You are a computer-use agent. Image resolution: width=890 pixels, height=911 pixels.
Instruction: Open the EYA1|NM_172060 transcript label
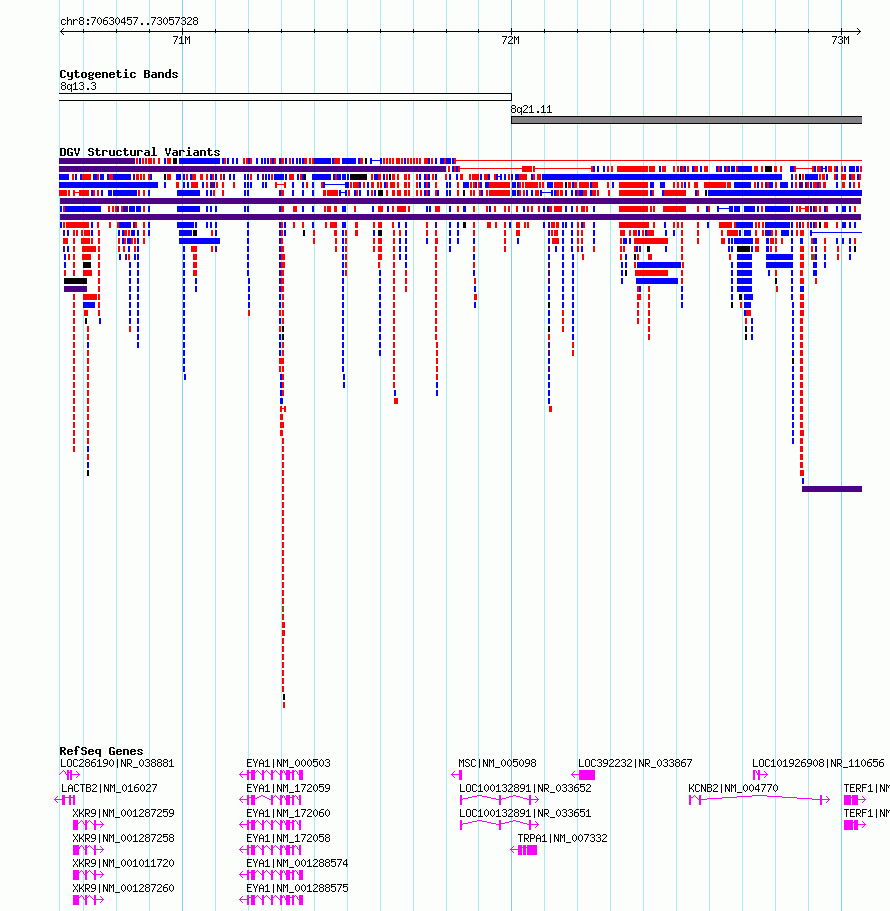[288, 813]
